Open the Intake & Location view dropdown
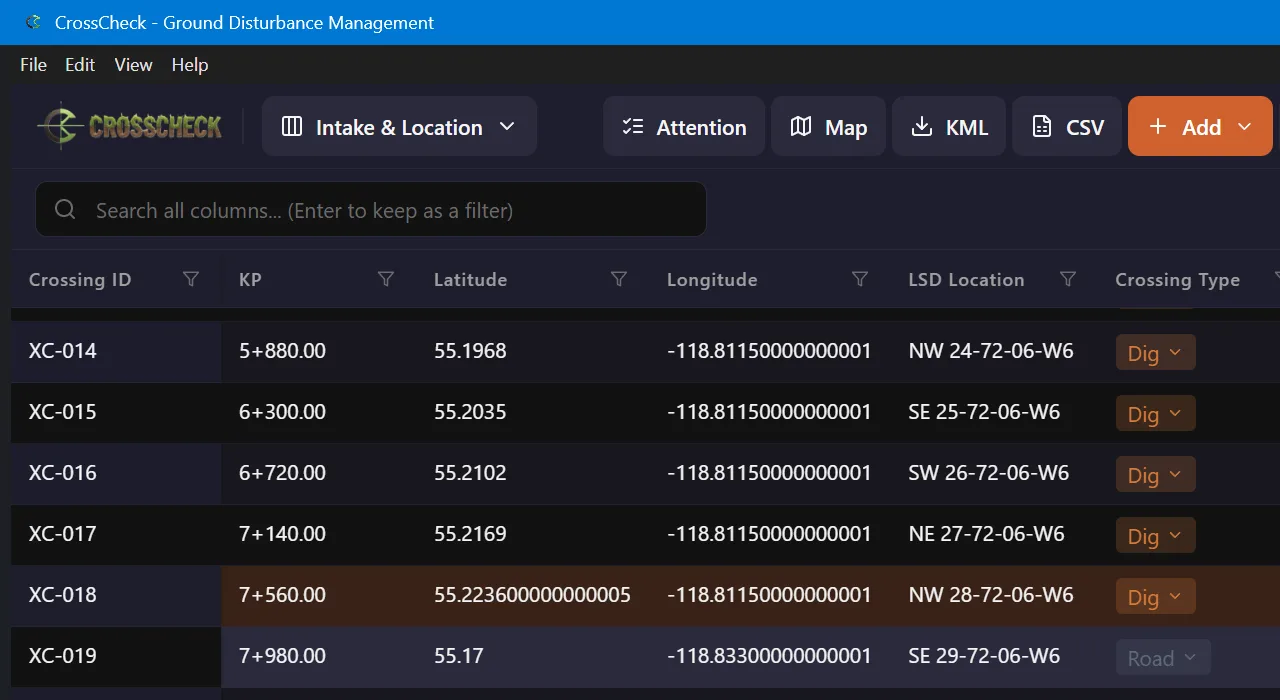The image size is (1280, 700). [x=399, y=126]
